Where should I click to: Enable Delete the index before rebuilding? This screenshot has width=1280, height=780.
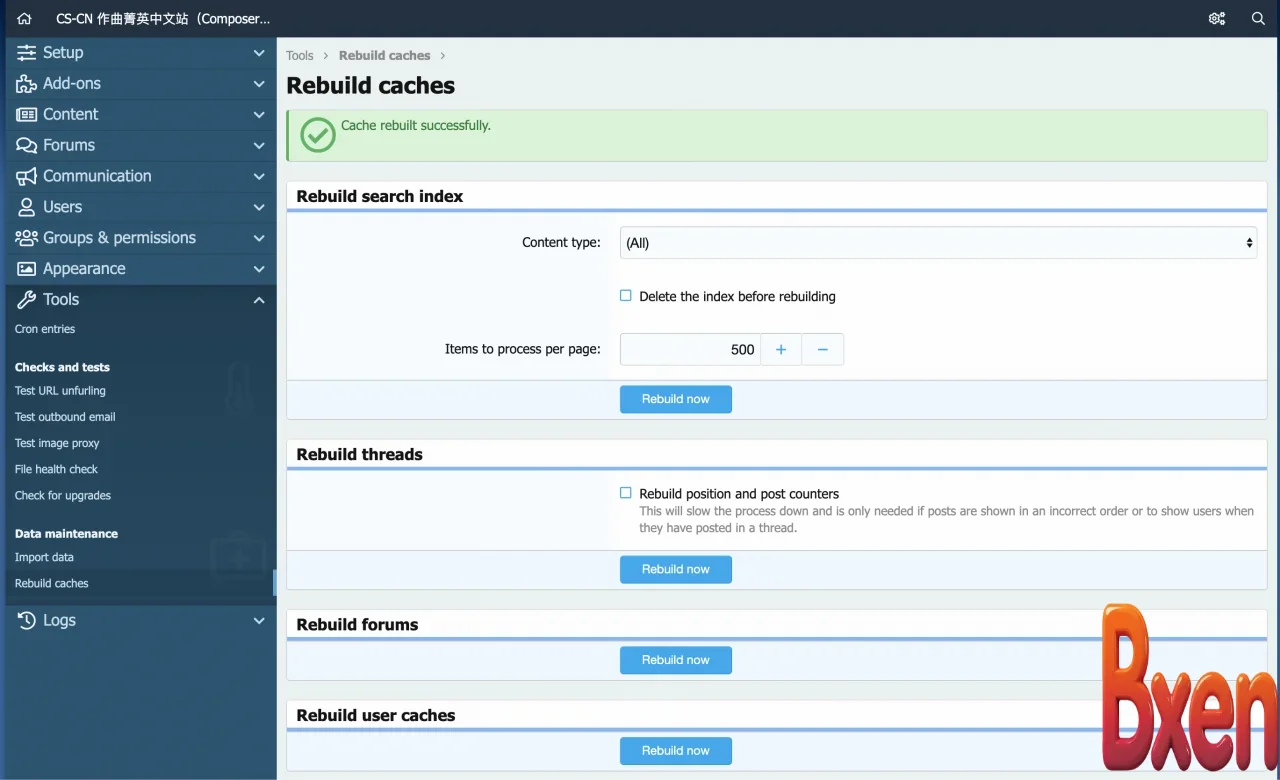[x=626, y=296]
